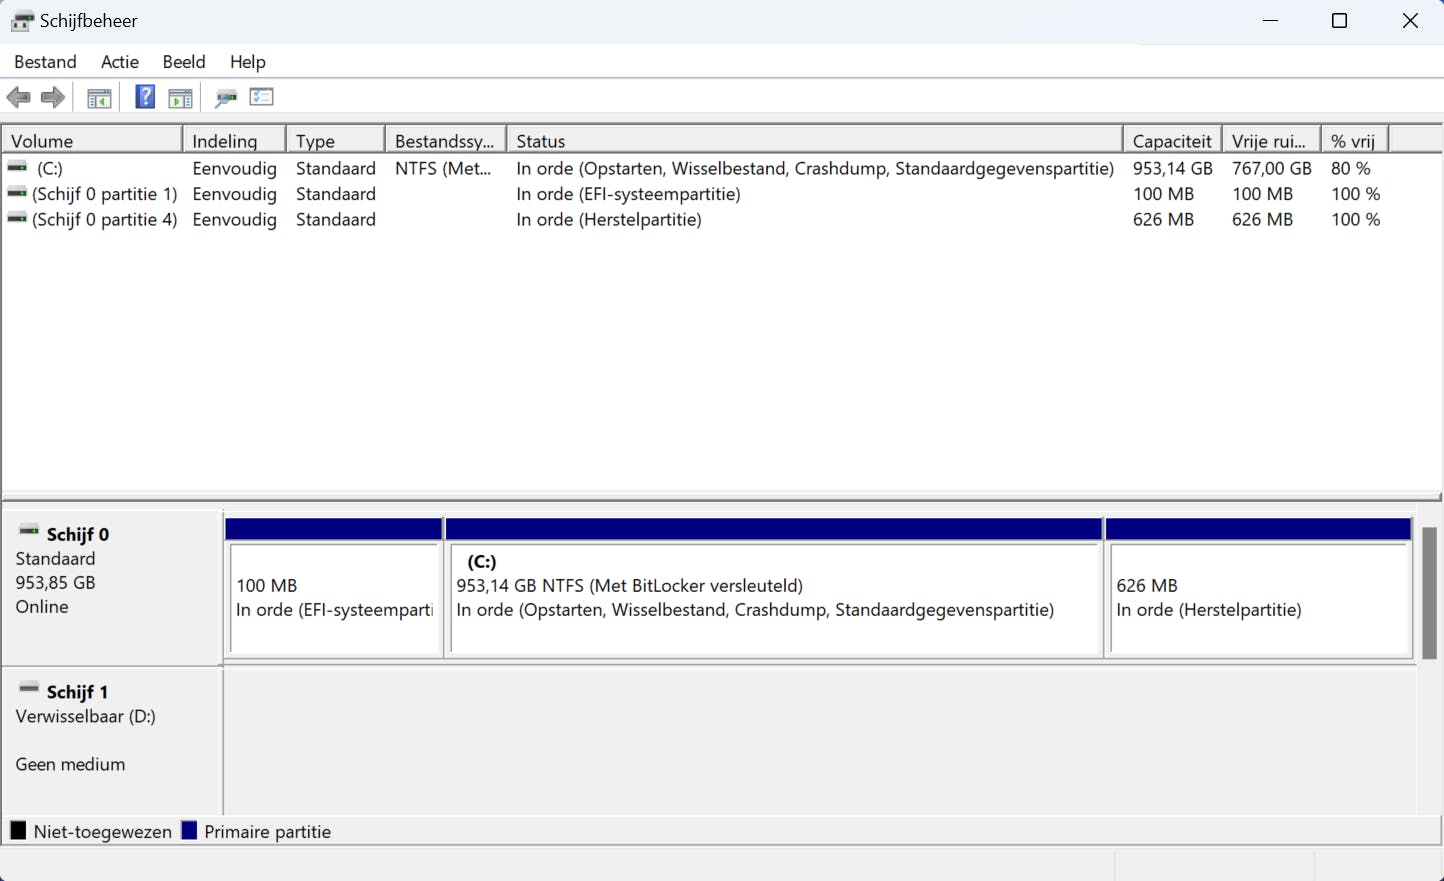The height and width of the screenshot is (881, 1444).
Task: Click the Schijfbeheer app icon in title bar
Action: click(x=22, y=21)
